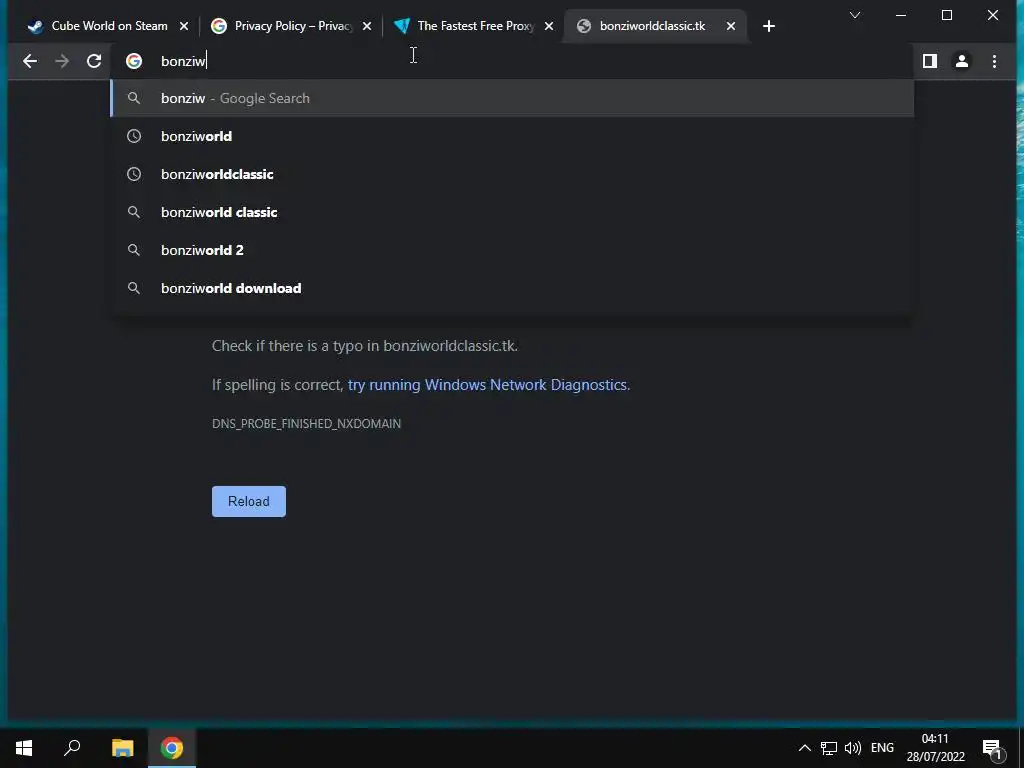This screenshot has height=768, width=1024.
Task: Click 'Check if there is a typo' text
Action: click(365, 345)
